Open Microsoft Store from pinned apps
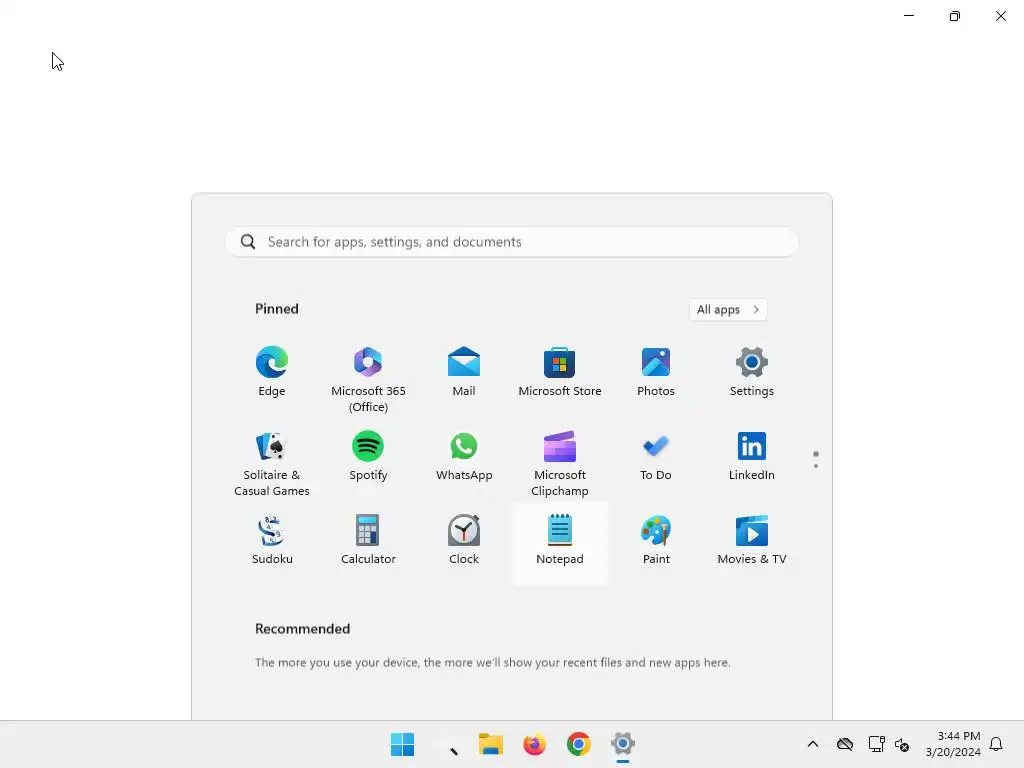The height and width of the screenshot is (768, 1024). (x=560, y=371)
